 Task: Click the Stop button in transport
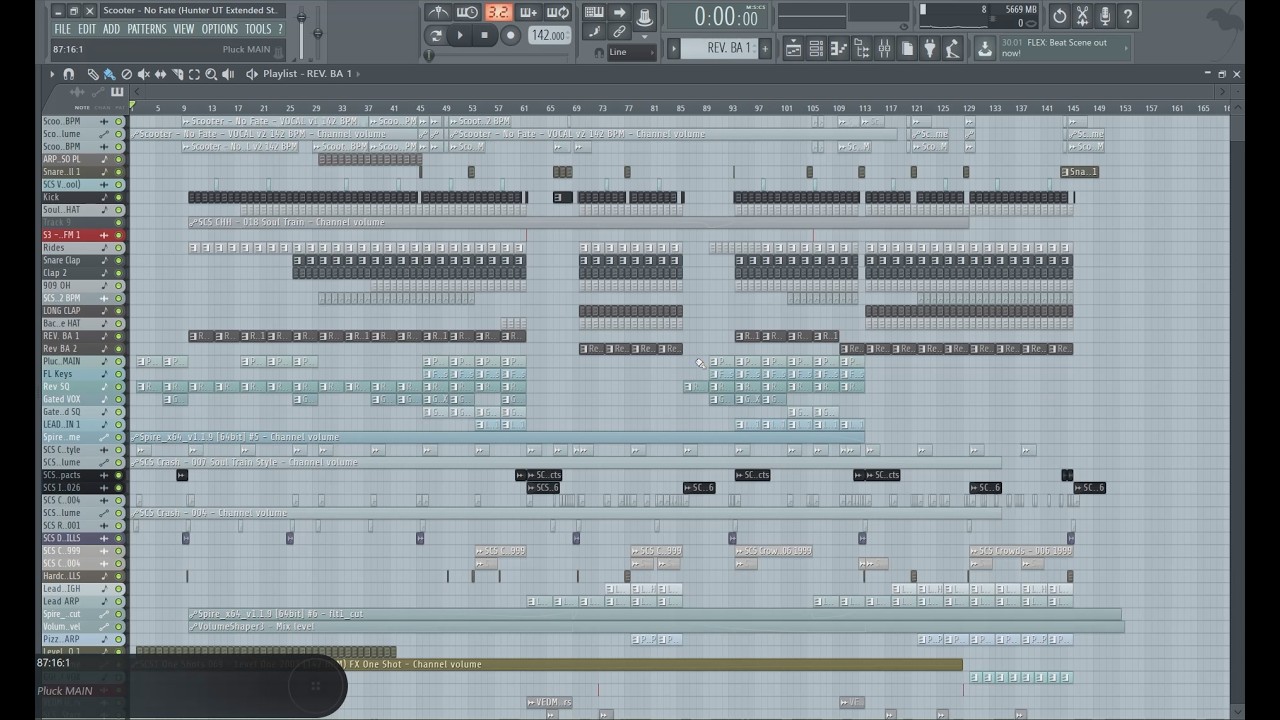[x=485, y=35]
